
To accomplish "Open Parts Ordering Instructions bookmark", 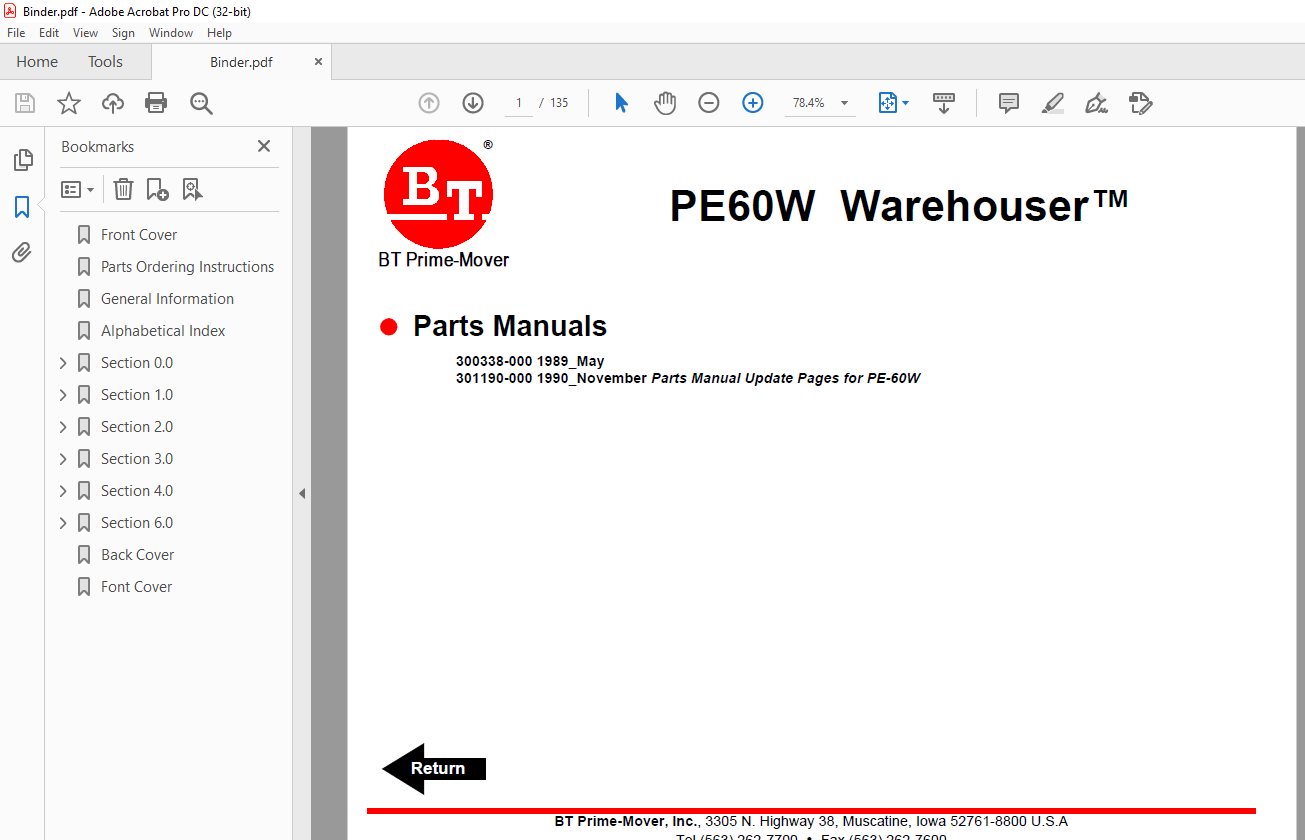I will point(187,267).
